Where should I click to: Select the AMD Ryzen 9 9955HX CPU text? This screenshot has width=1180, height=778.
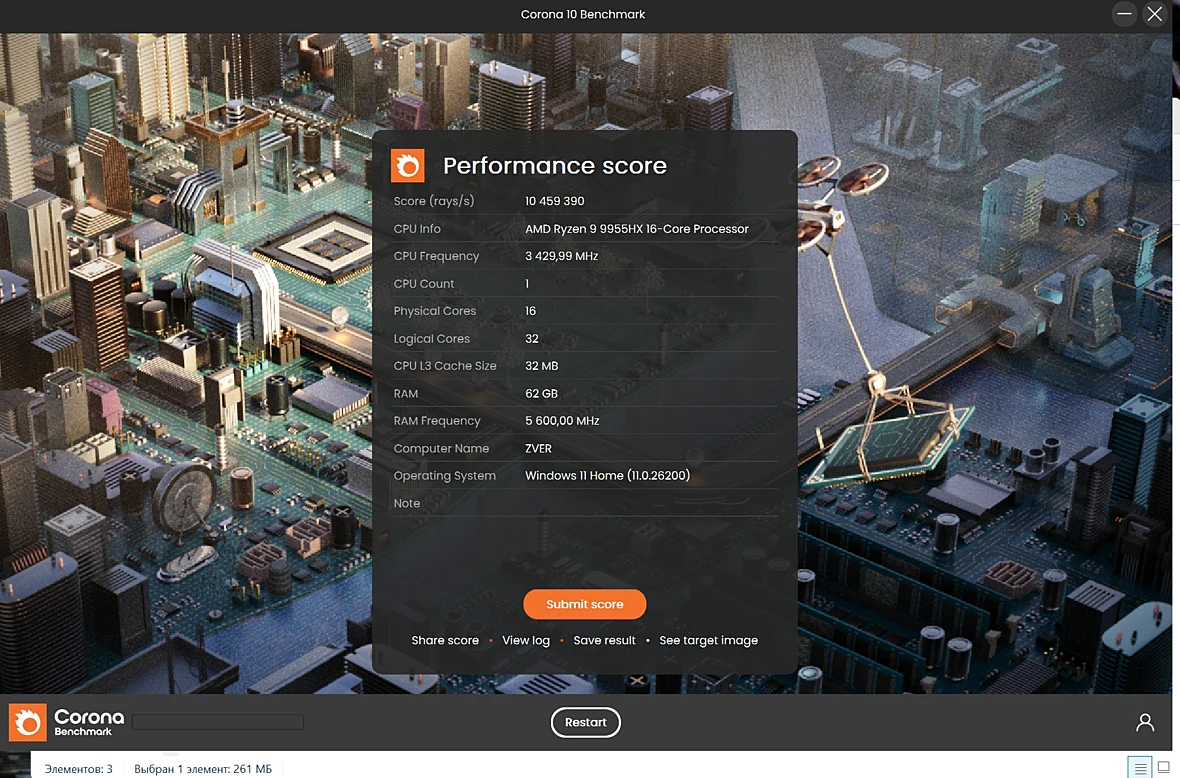tap(637, 229)
